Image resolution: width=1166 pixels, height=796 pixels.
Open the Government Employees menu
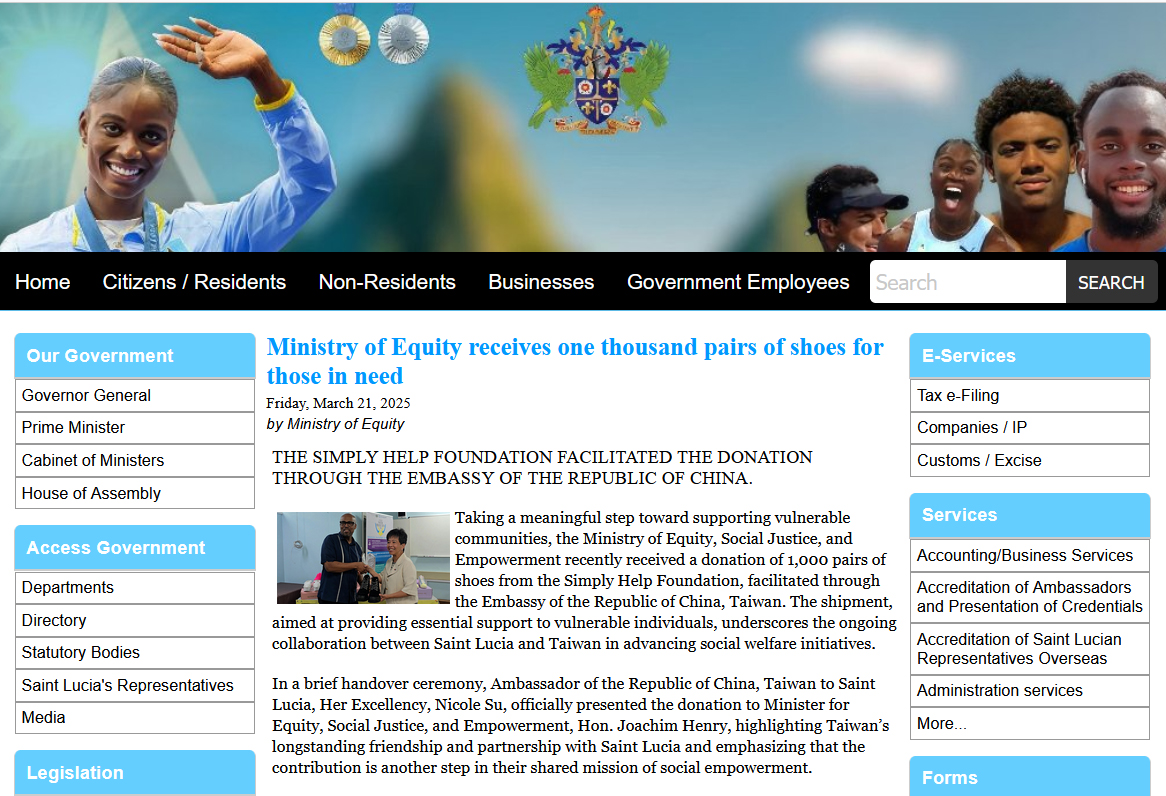click(x=738, y=282)
